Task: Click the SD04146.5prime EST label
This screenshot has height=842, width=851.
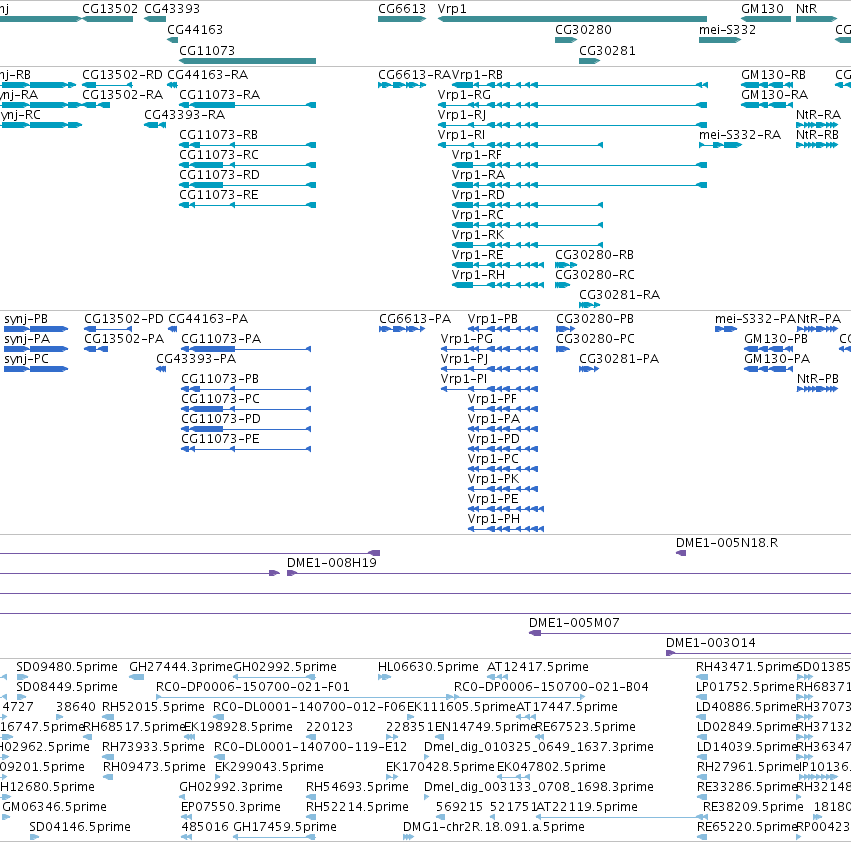Action: pyautogui.click(x=80, y=827)
